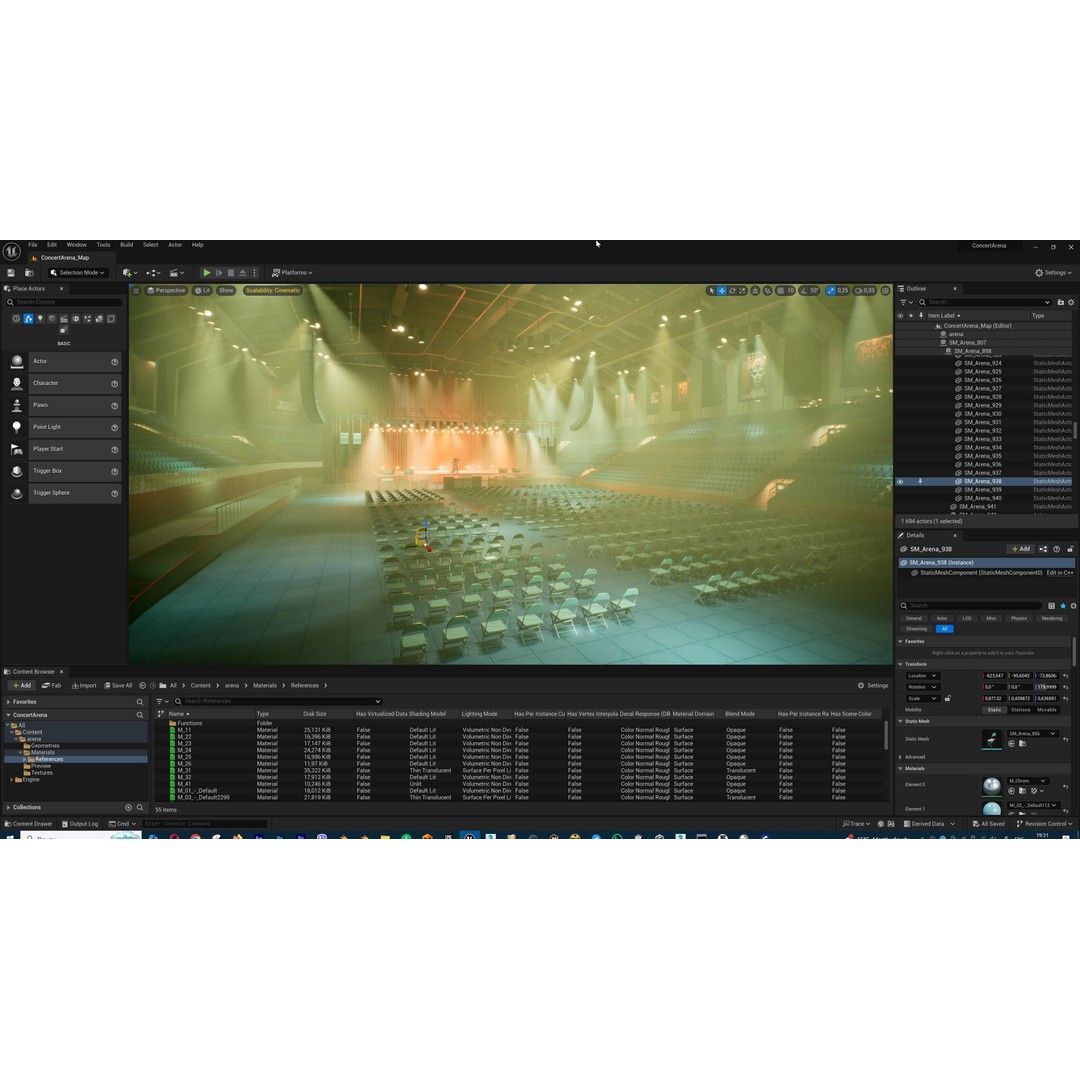Click the Eject button in play controls
This screenshot has width=1080, height=1080.
pyautogui.click(x=242, y=273)
